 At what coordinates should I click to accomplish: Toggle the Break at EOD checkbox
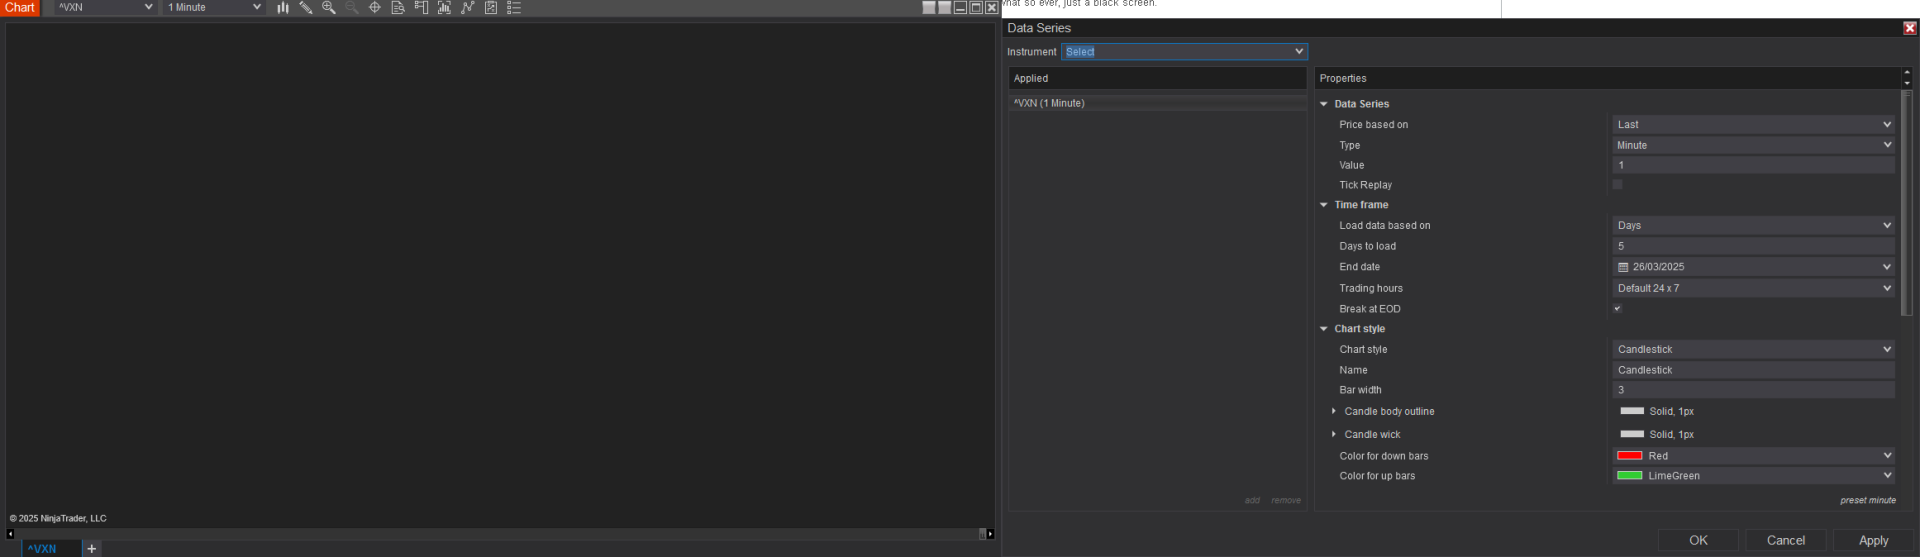coord(1617,308)
